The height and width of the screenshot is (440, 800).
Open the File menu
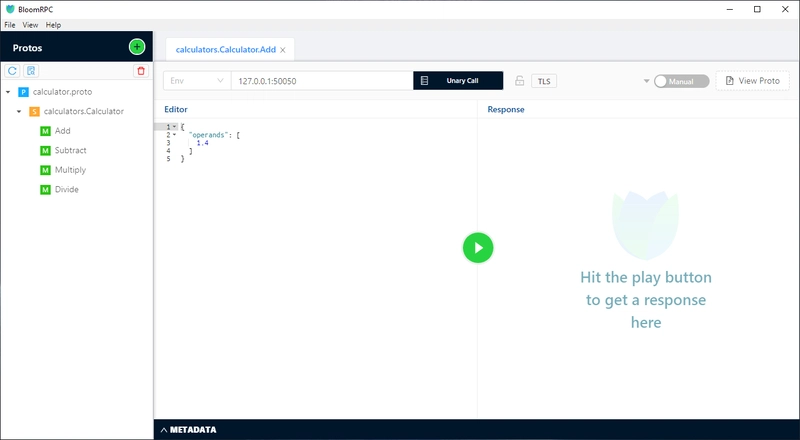(10, 25)
